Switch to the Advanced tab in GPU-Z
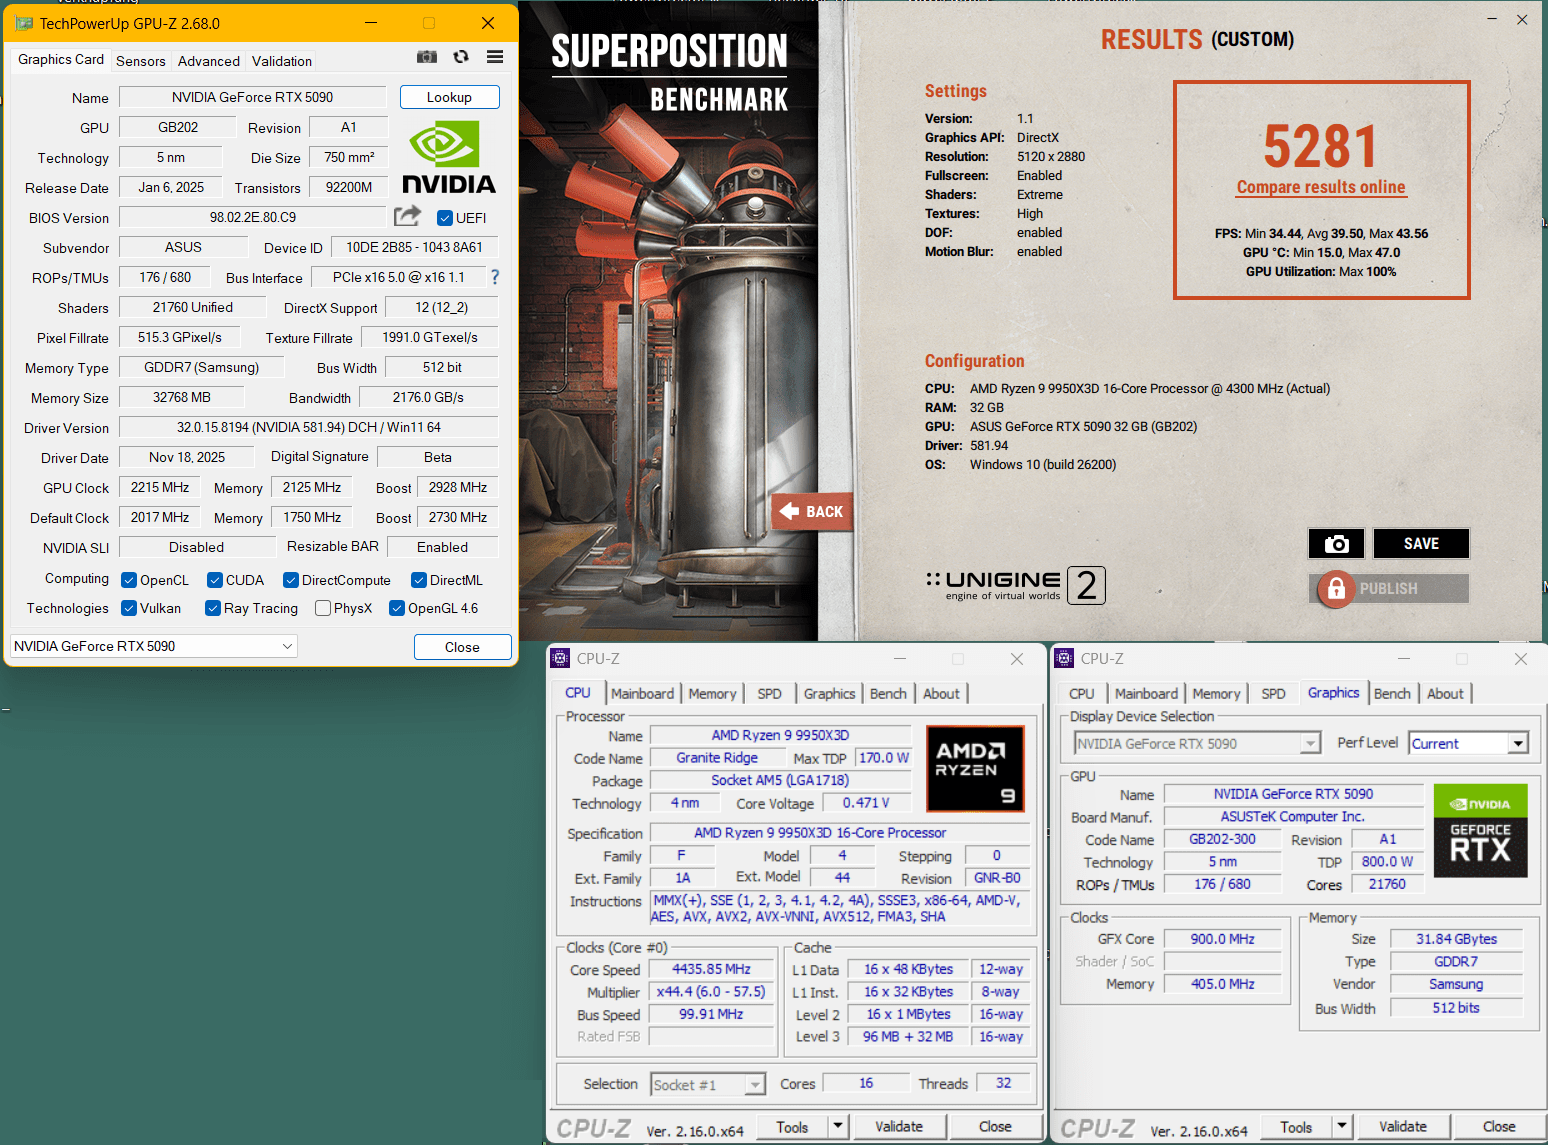 pyautogui.click(x=209, y=61)
